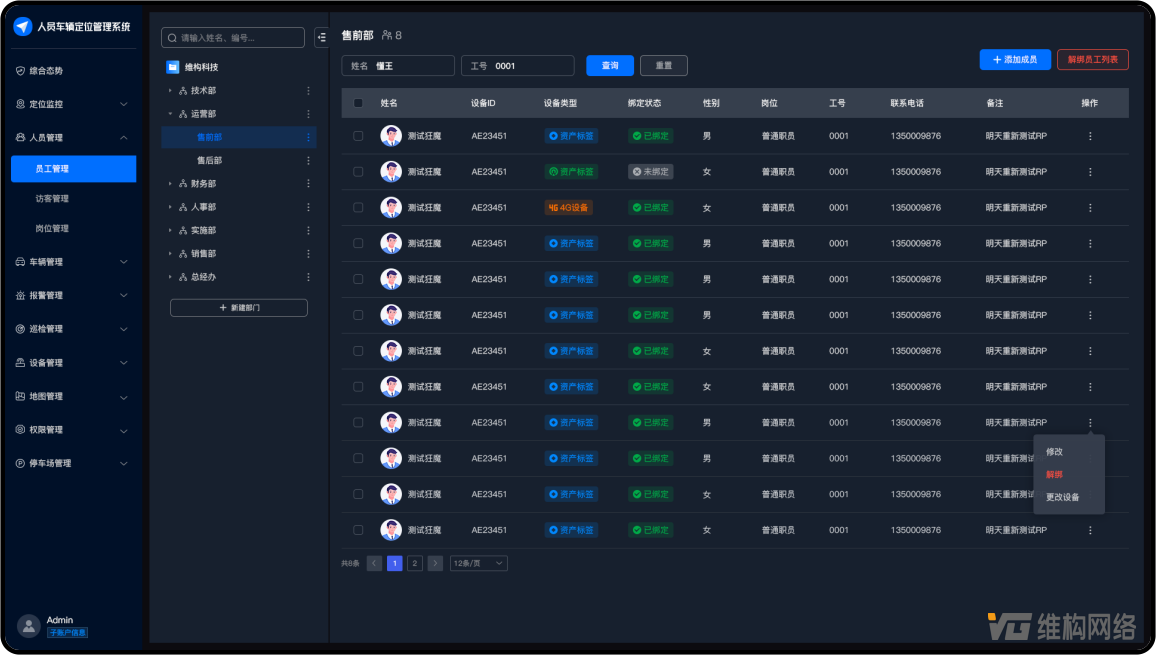Click three-dot menu next to 售后部
The image size is (1157, 655).
[308, 160]
